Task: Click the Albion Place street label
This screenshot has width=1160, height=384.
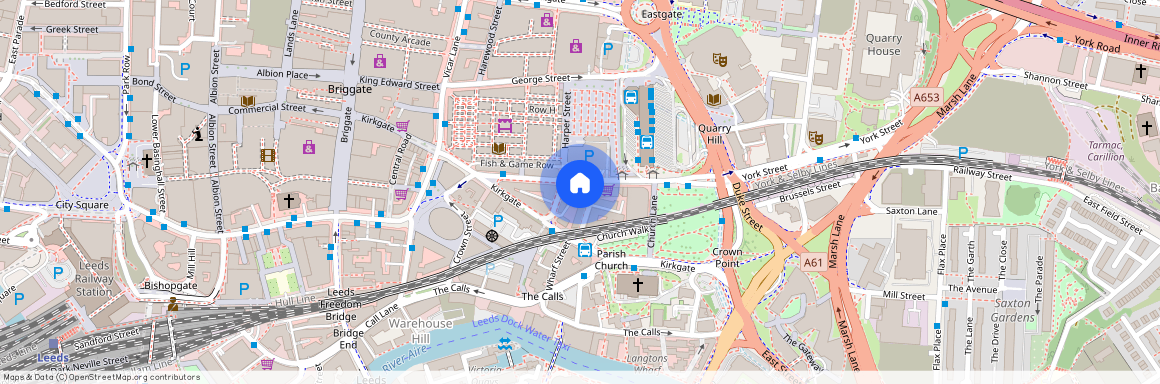Action: (282, 74)
